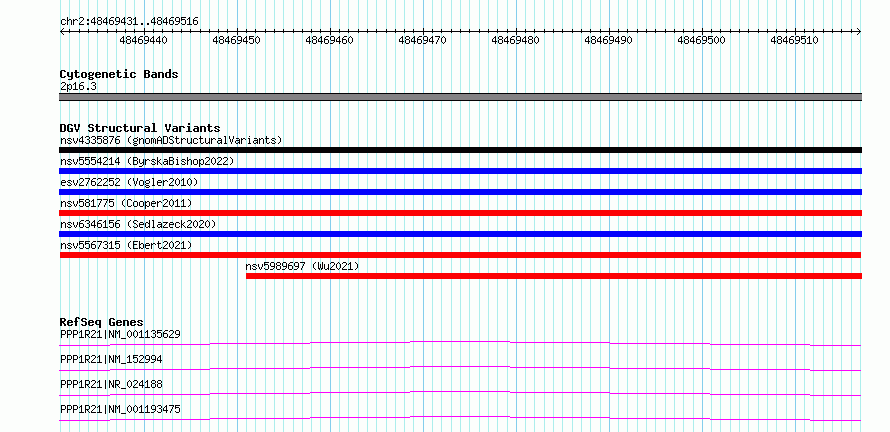Click the magenta NR_024188 transcript line
Image resolution: width=890 pixels, height=432 pixels.
click(x=460, y=393)
